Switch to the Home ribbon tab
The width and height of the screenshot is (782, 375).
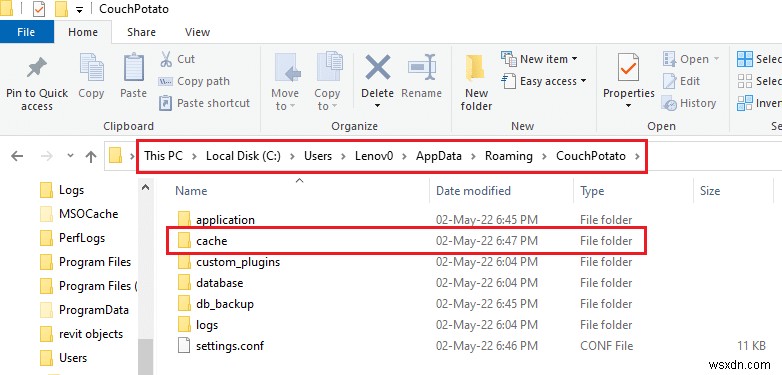83,32
